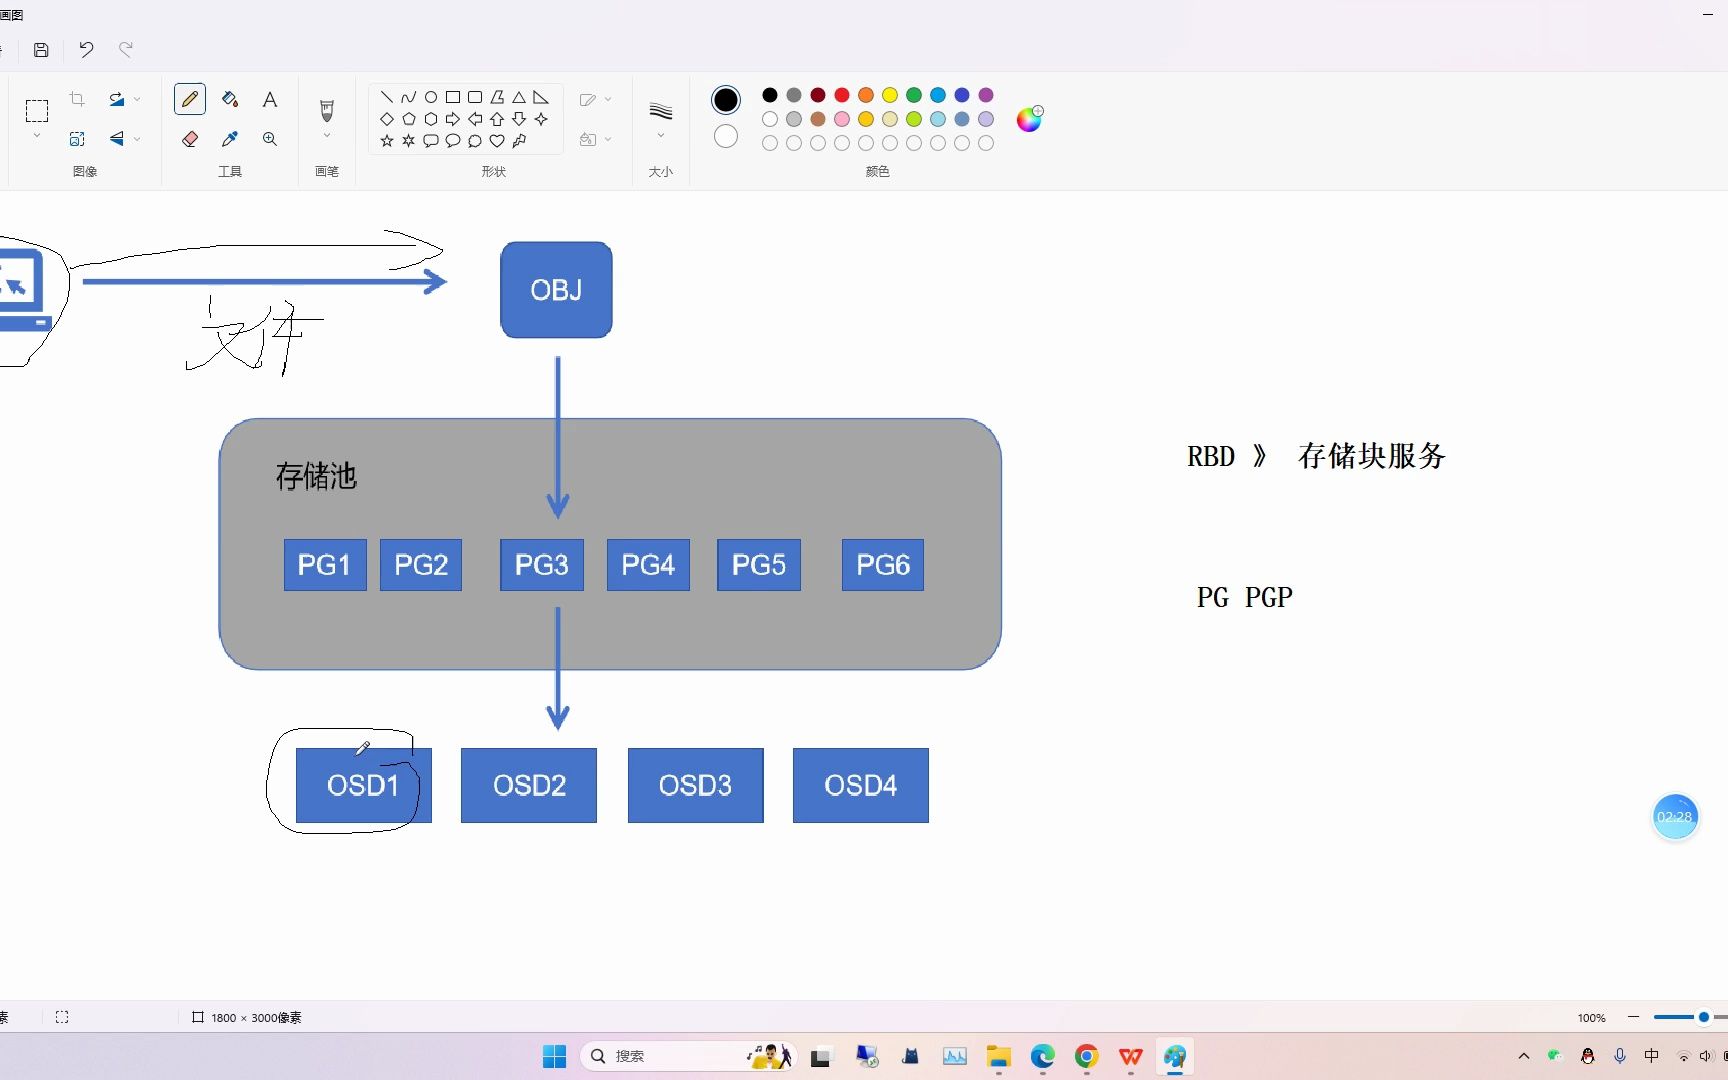The height and width of the screenshot is (1080, 1728).
Task: Switch foreground color to the secondary color circle
Action: pyautogui.click(x=726, y=136)
